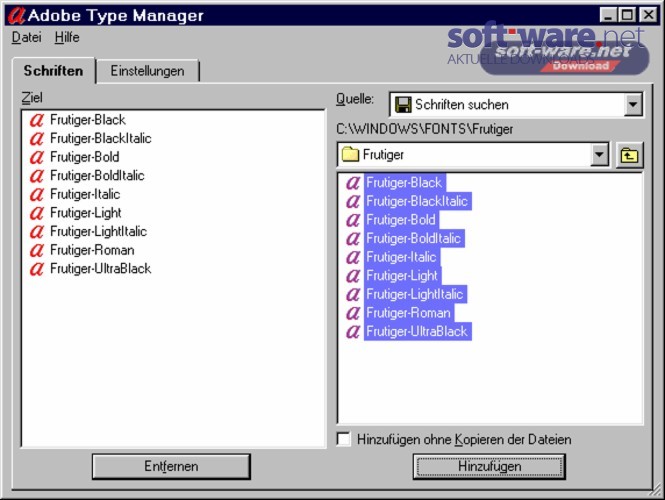Select Frutiger-Black text in Ziel list
This screenshot has width=665, height=500.
[x=88, y=120]
